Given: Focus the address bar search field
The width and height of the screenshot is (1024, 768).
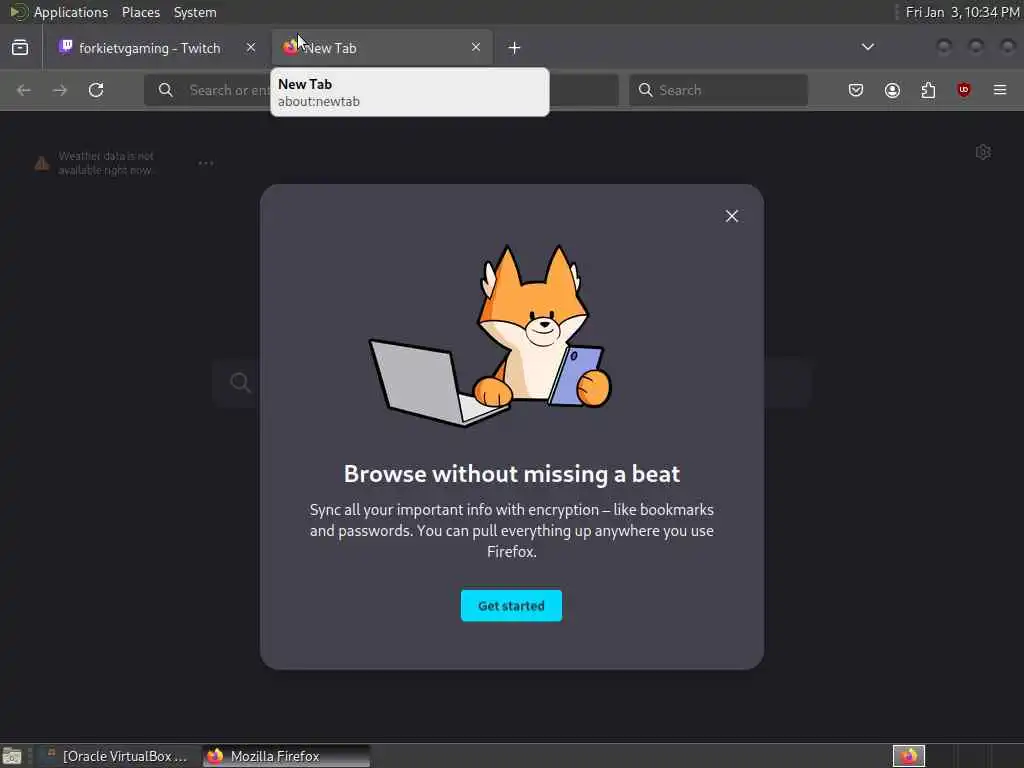Looking at the screenshot, I should 381,90.
